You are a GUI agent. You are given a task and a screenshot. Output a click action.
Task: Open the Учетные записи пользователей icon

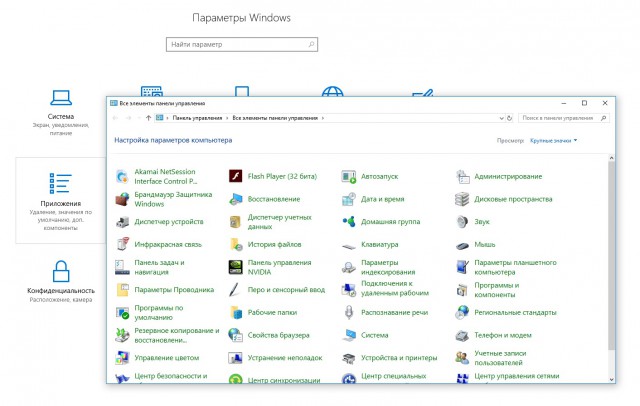click(462, 358)
